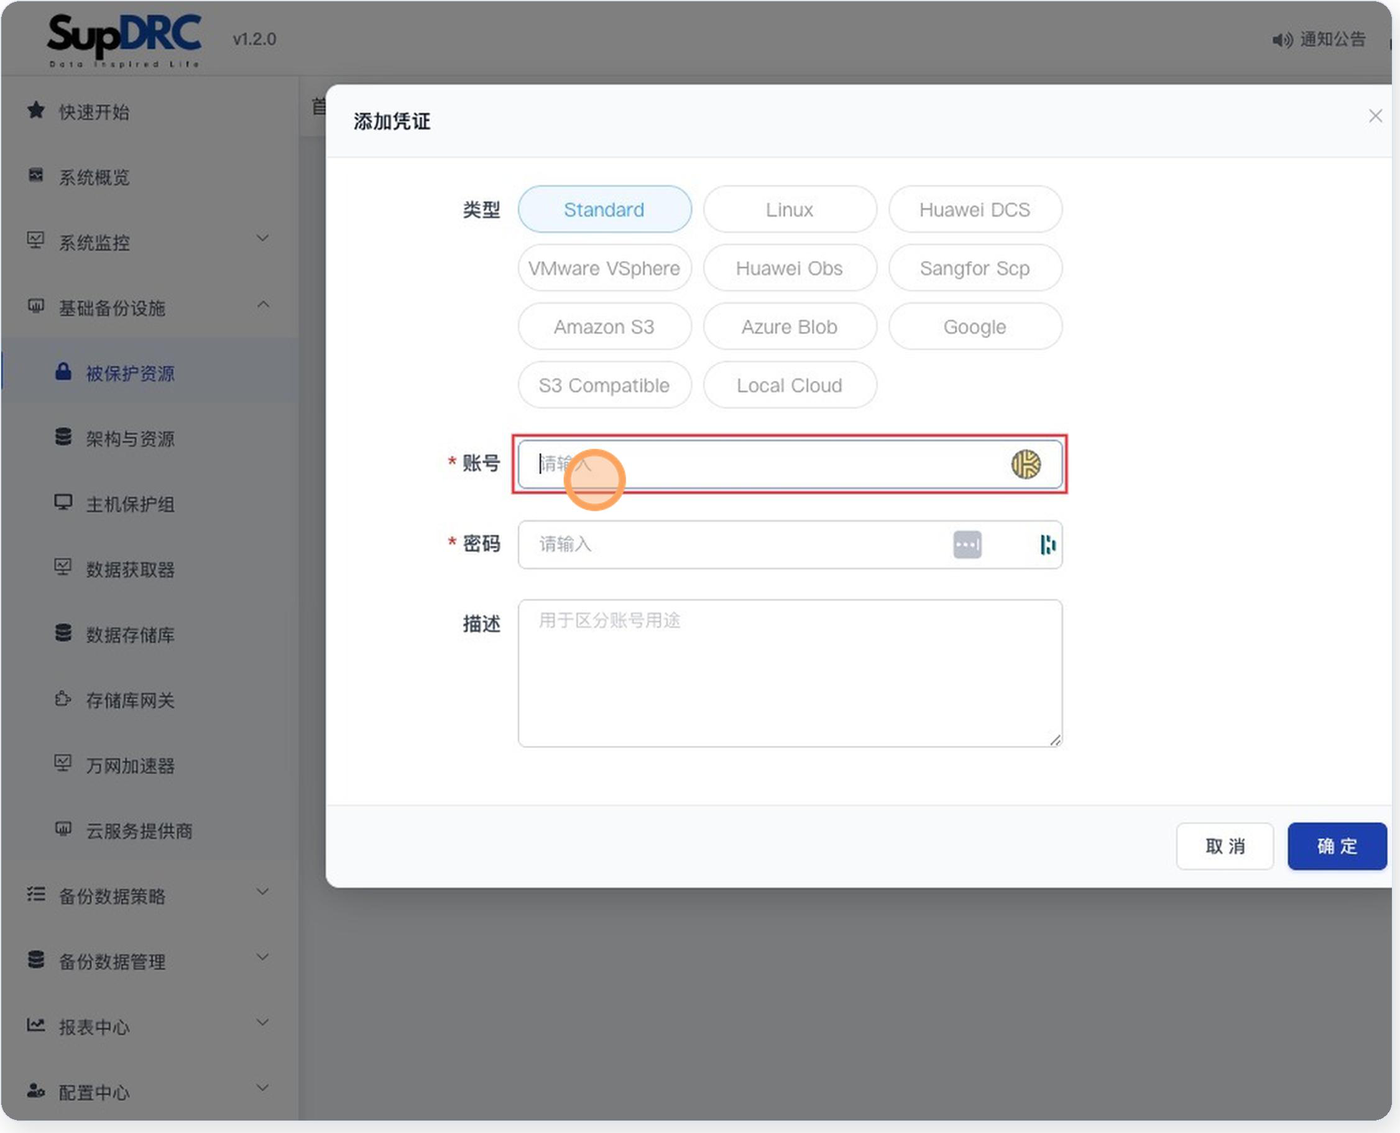1400x1133 pixels.
Task: Click the puzzle icon beside 存储库网关
Action: [x=63, y=698]
